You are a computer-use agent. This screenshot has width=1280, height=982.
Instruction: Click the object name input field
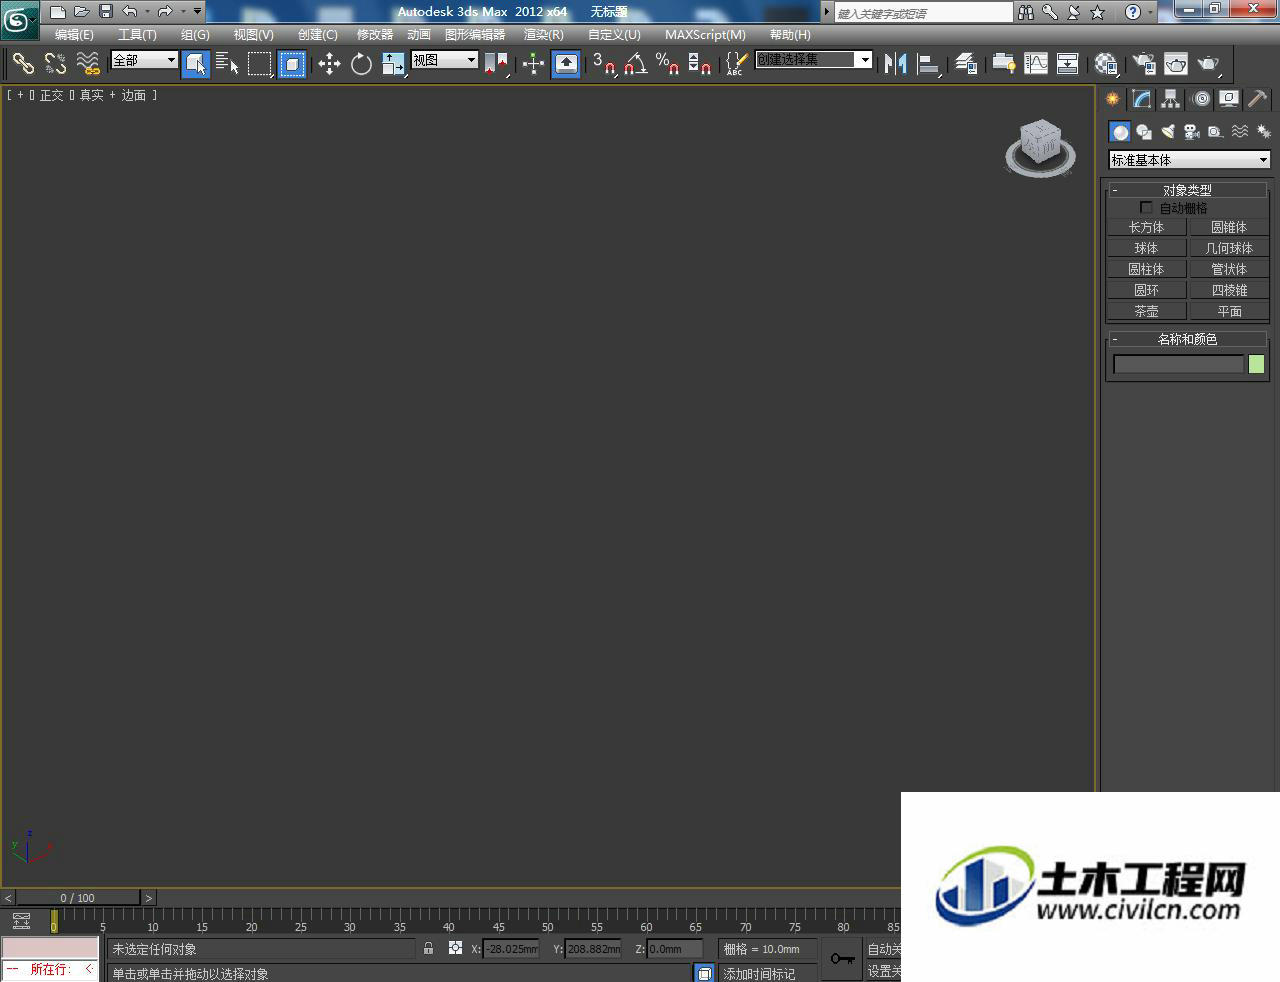(1179, 364)
